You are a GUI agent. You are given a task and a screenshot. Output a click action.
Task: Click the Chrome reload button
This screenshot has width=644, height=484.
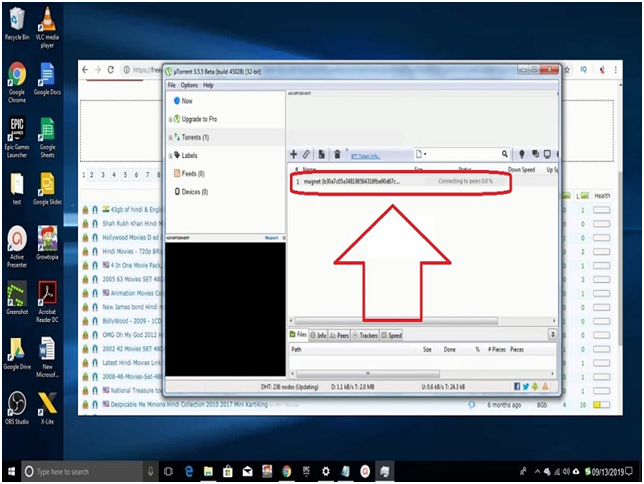(x=110, y=70)
